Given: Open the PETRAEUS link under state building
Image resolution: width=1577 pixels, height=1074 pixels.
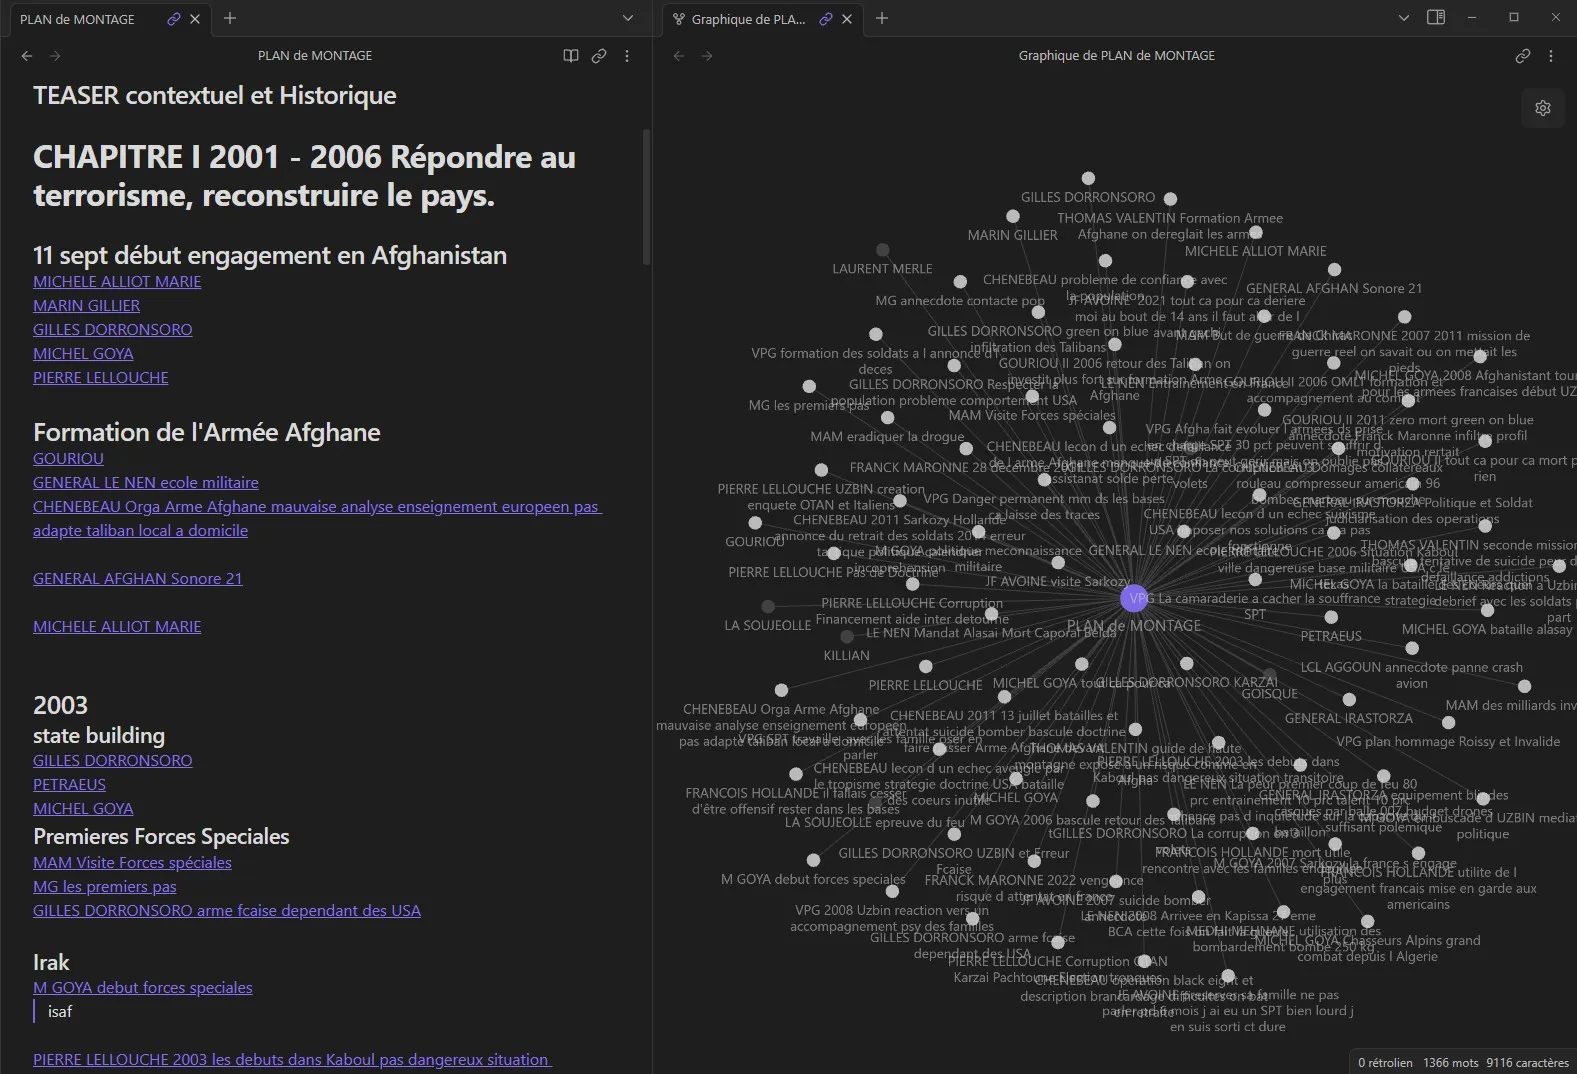Looking at the screenshot, I should [x=69, y=785].
